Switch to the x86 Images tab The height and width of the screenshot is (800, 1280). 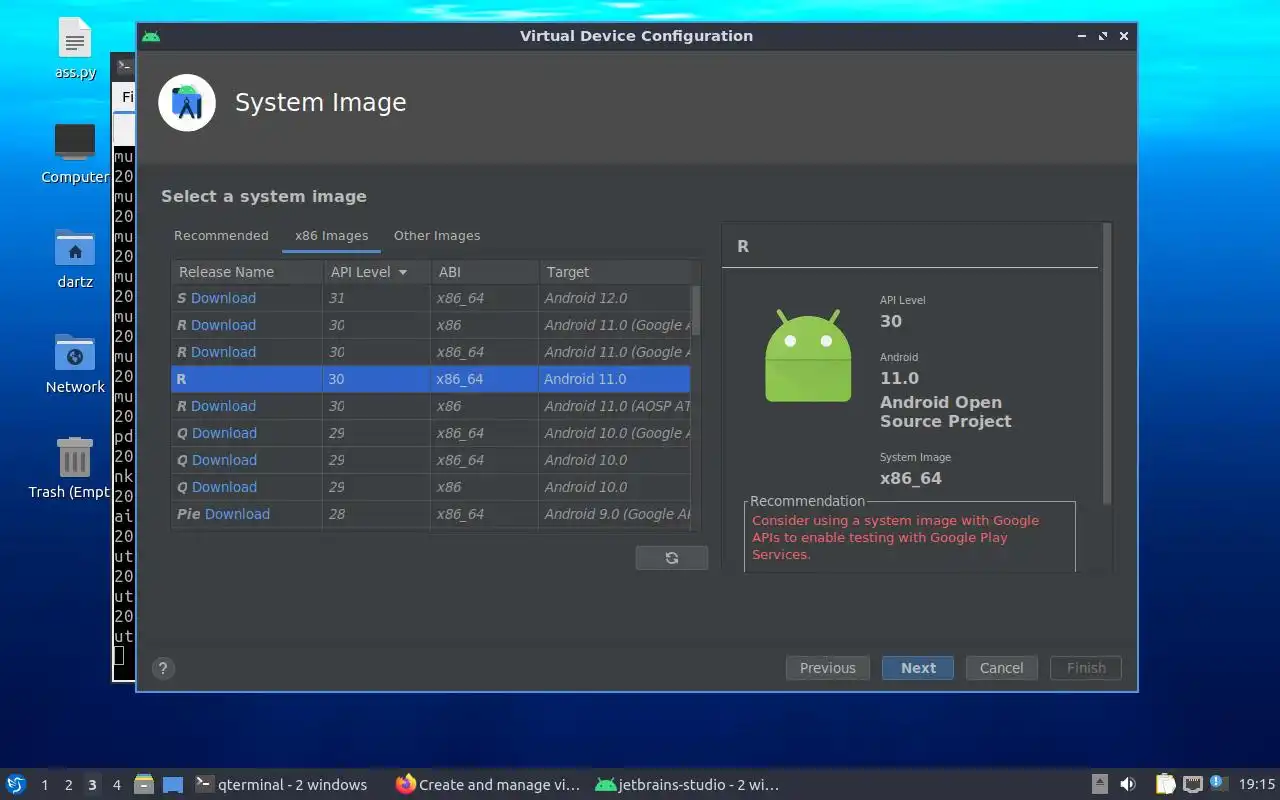[331, 236]
